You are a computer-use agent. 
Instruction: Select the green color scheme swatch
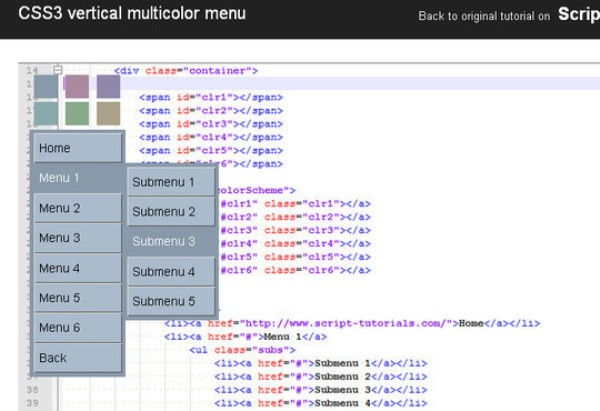coord(76,114)
